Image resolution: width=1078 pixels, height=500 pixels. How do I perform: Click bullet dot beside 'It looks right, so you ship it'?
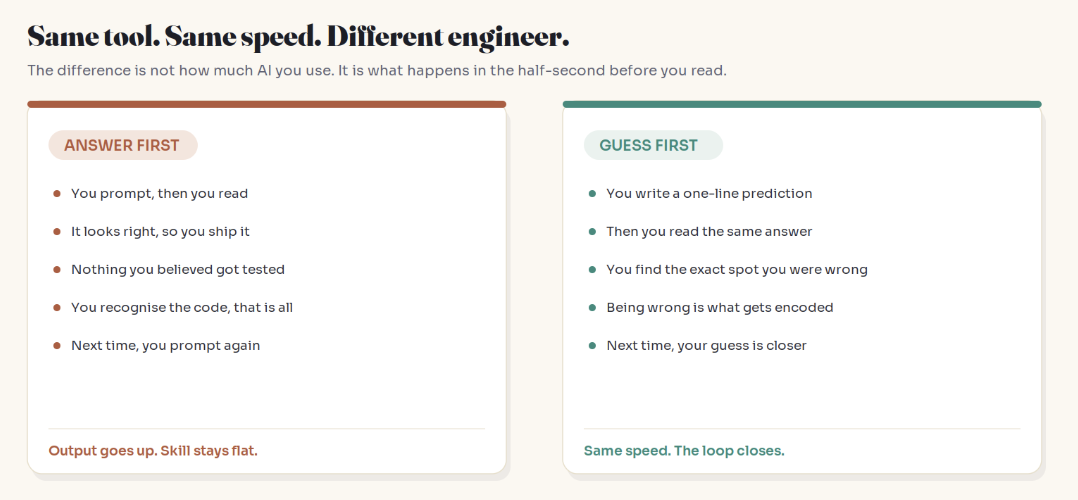click(57, 232)
